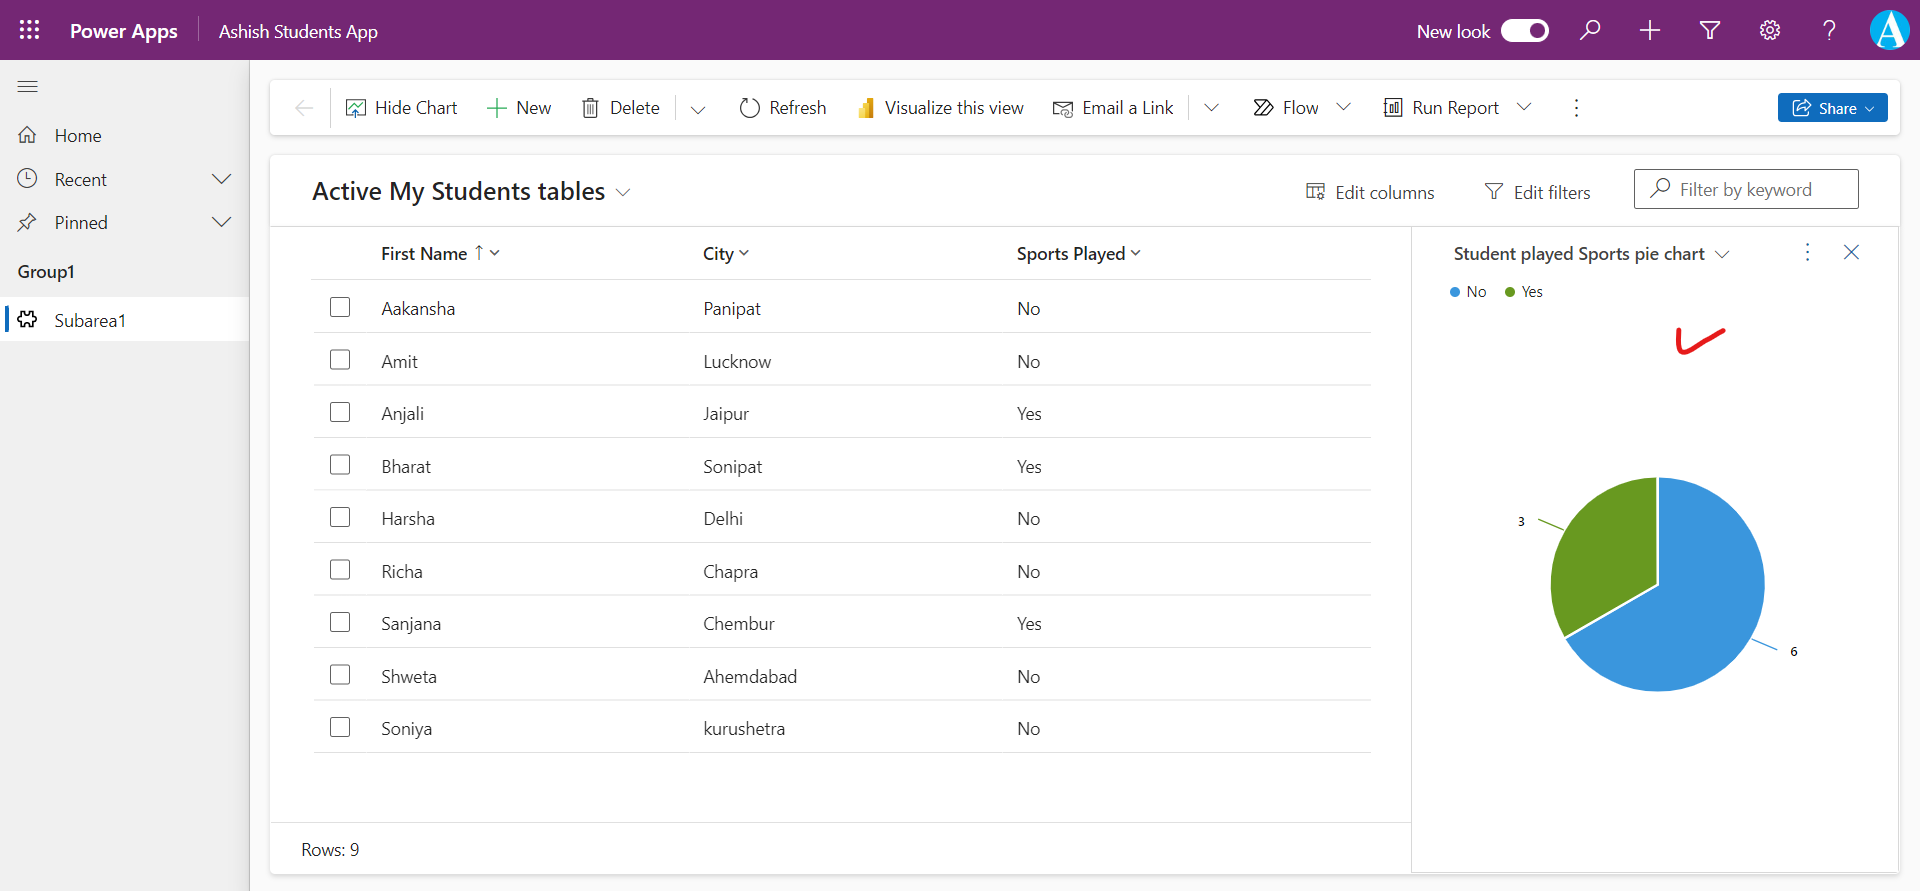The image size is (1920, 891).
Task: Tick the checkbox for Soniya row
Action: (340, 727)
